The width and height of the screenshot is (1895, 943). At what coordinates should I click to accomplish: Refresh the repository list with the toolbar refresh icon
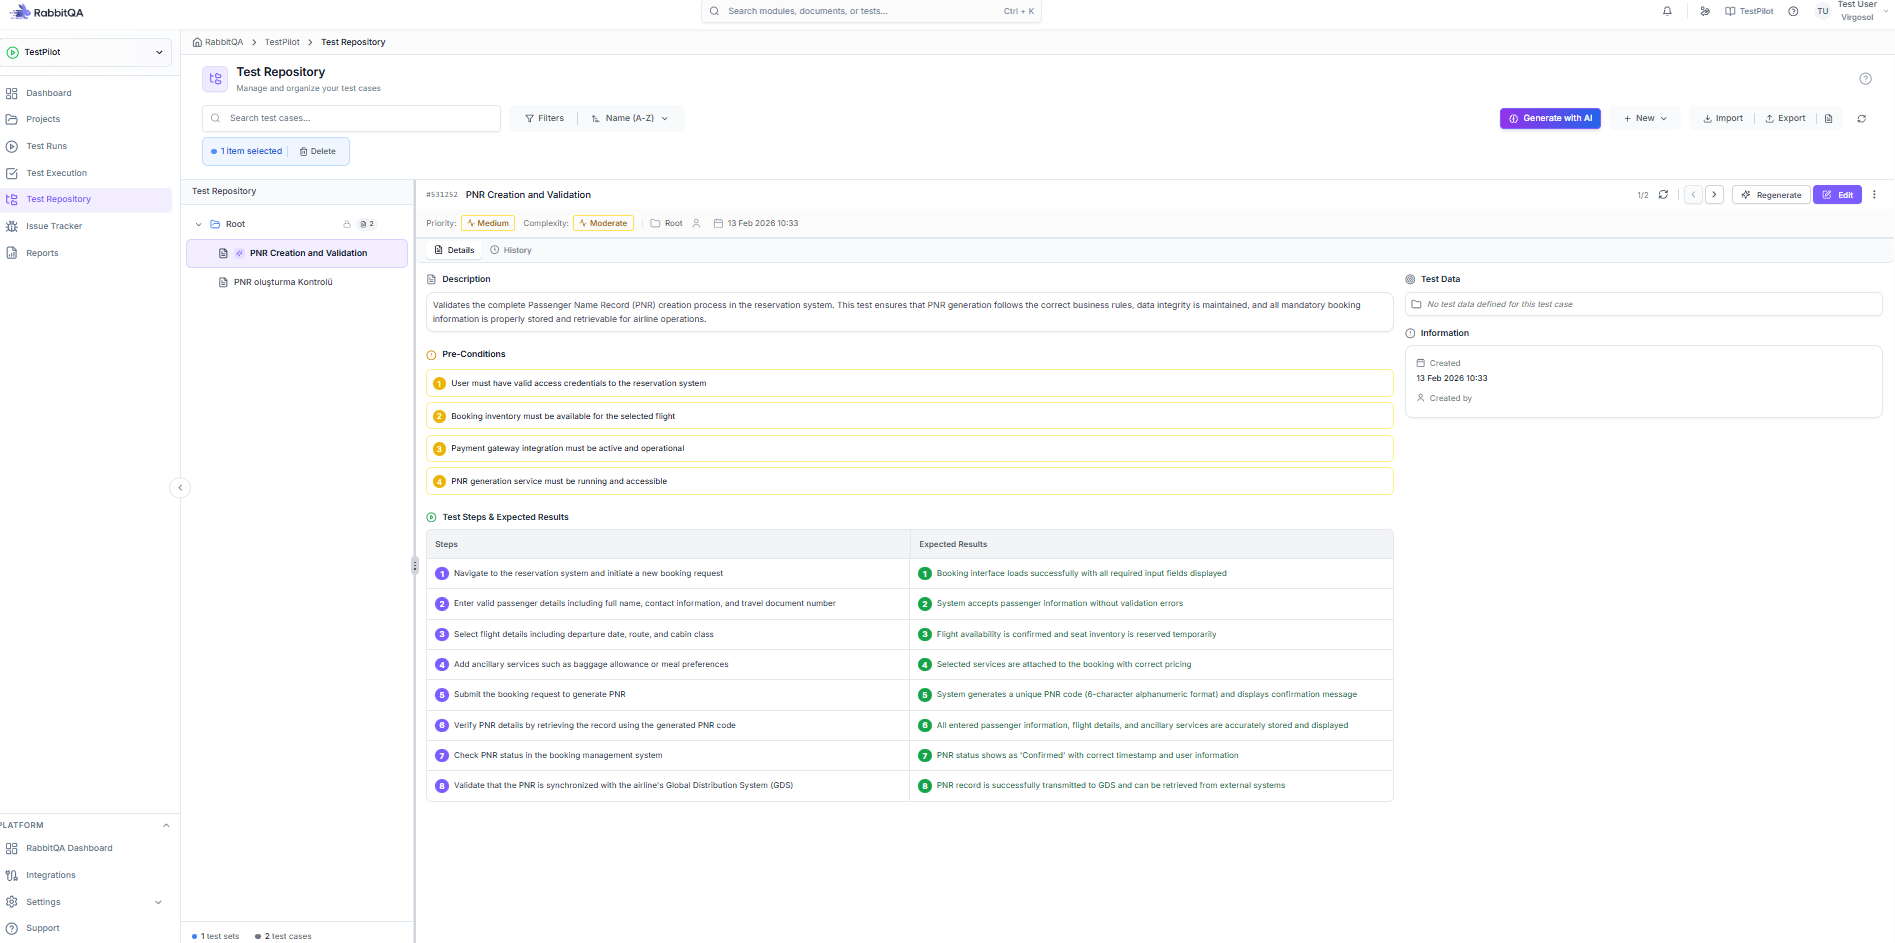pyautogui.click(x=1861, y=118)
